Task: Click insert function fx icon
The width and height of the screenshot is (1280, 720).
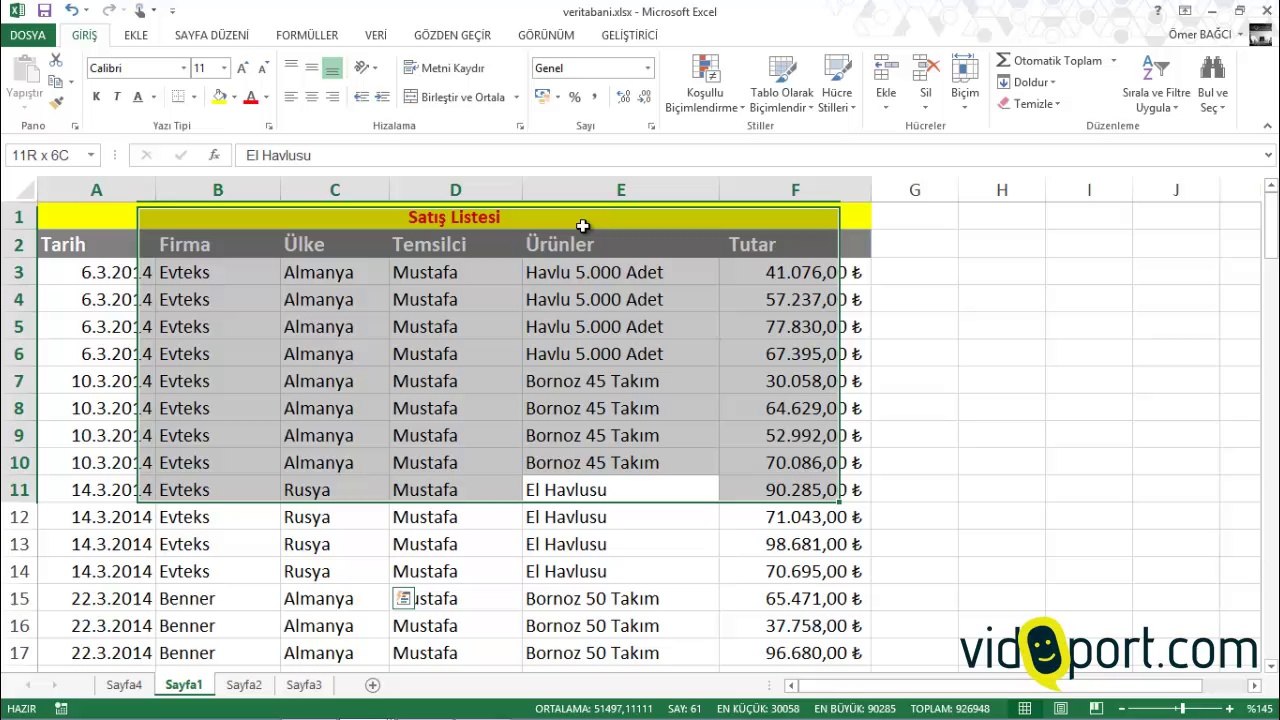Action: [x=214, y=155]
